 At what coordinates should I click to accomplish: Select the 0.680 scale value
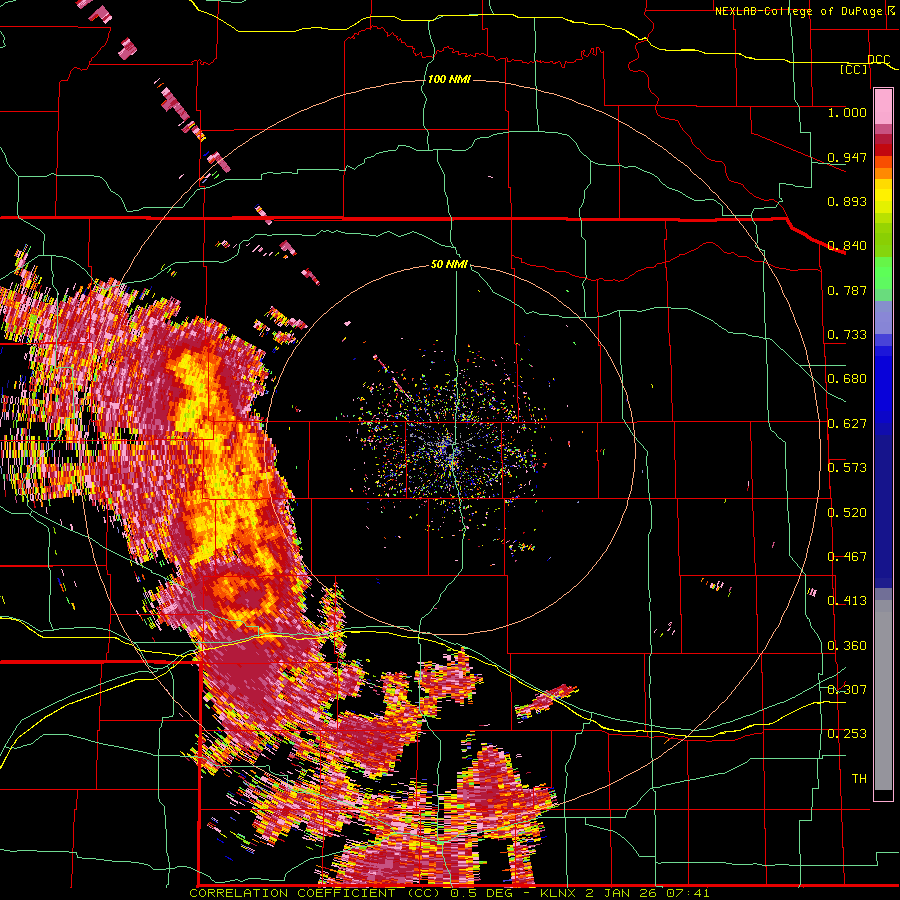pyautogui.click(x=847, y=379)
